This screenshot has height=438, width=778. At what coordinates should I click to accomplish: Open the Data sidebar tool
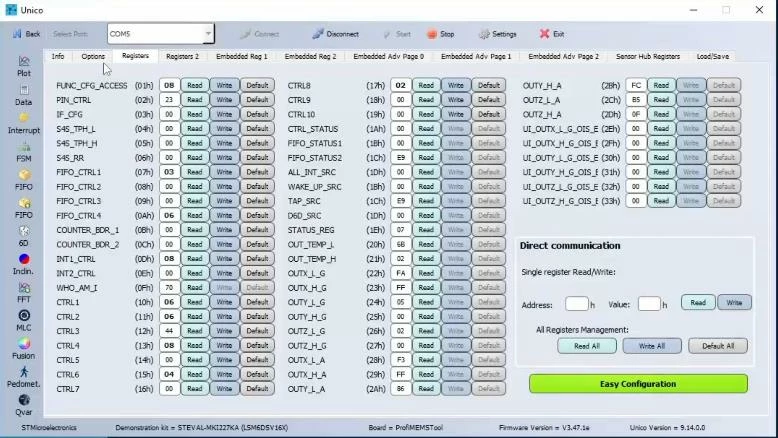tap(23, 95)
